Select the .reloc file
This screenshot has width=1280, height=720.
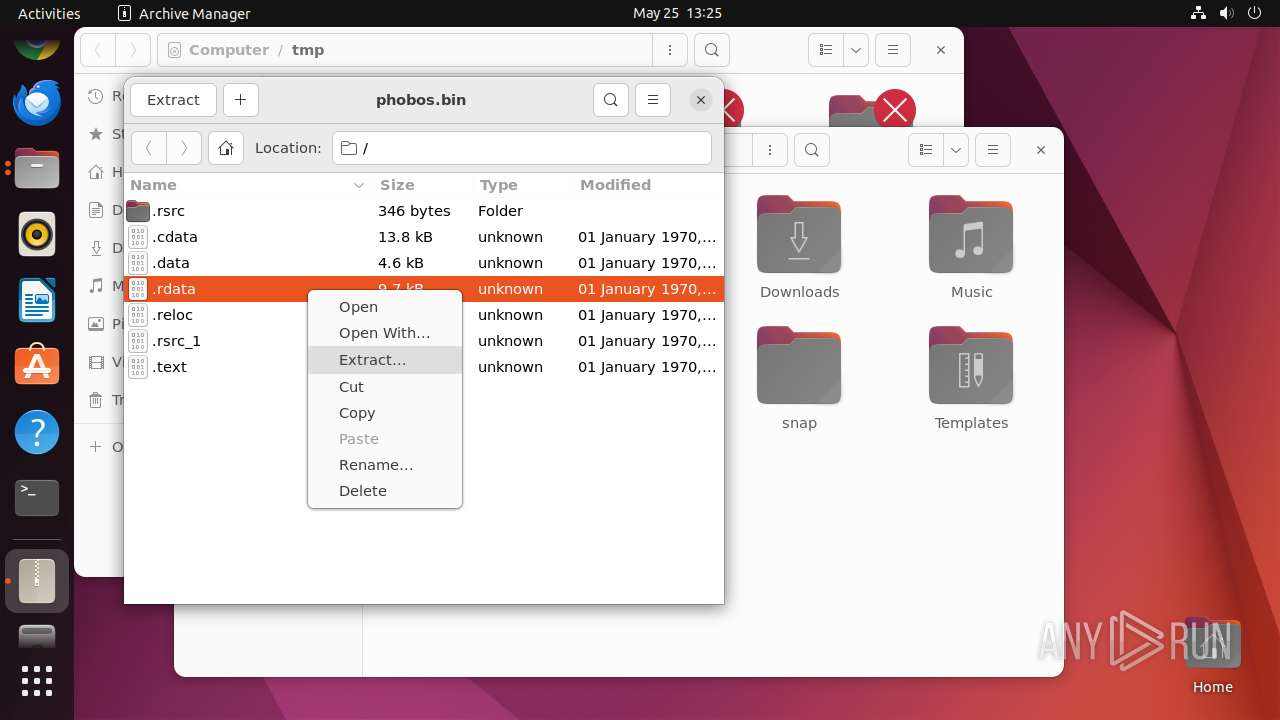pos(216,315)
